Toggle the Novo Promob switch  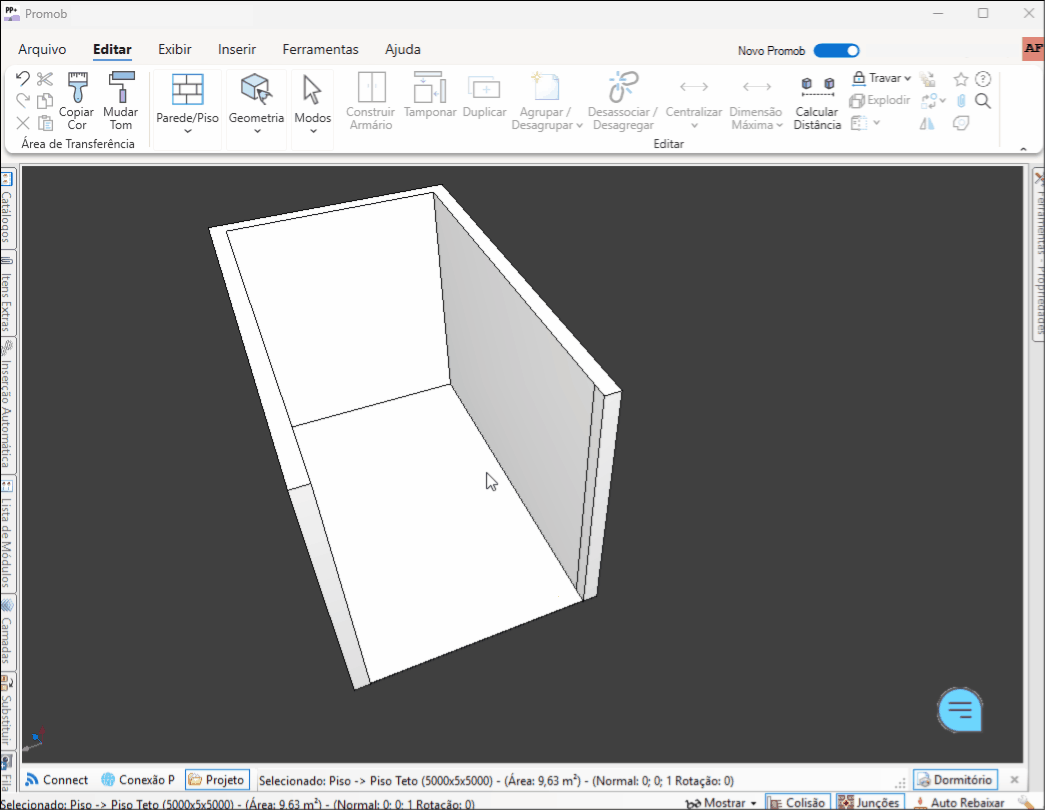pos(836,51)
